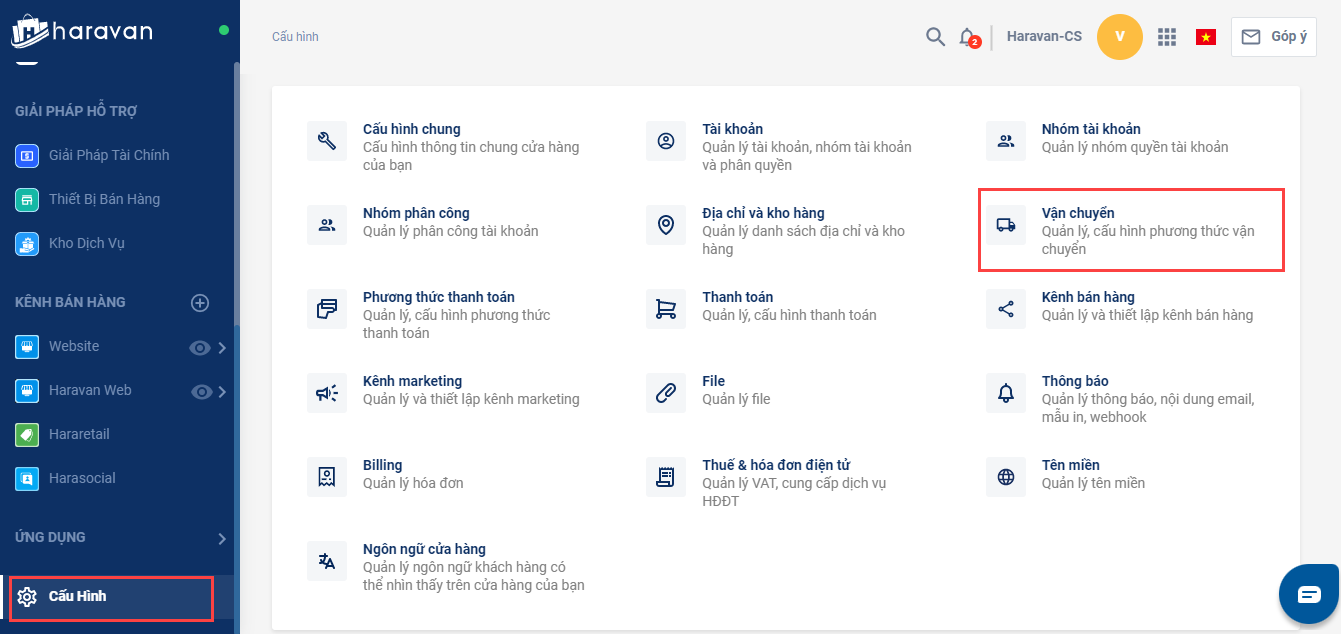Click the yellow V account avatar

(1119, 37)
